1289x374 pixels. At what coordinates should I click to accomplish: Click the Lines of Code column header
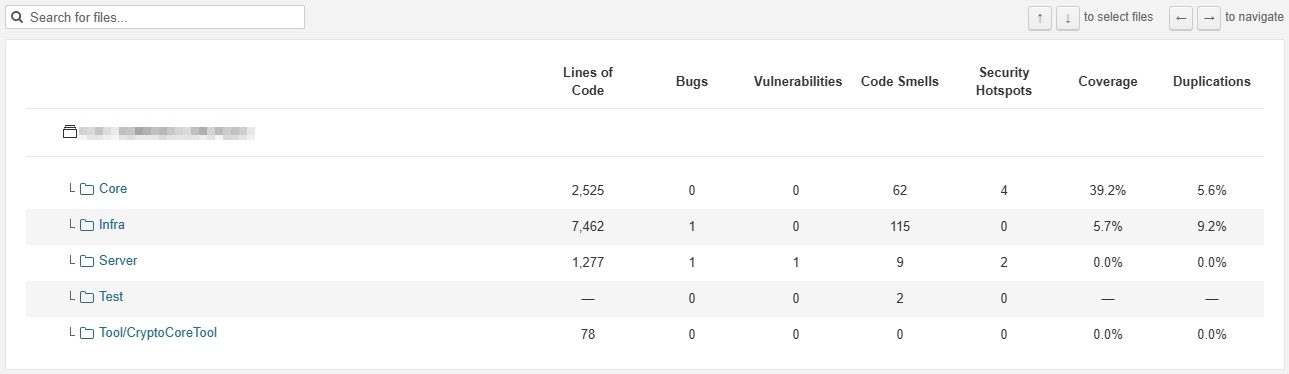(588, 81)
